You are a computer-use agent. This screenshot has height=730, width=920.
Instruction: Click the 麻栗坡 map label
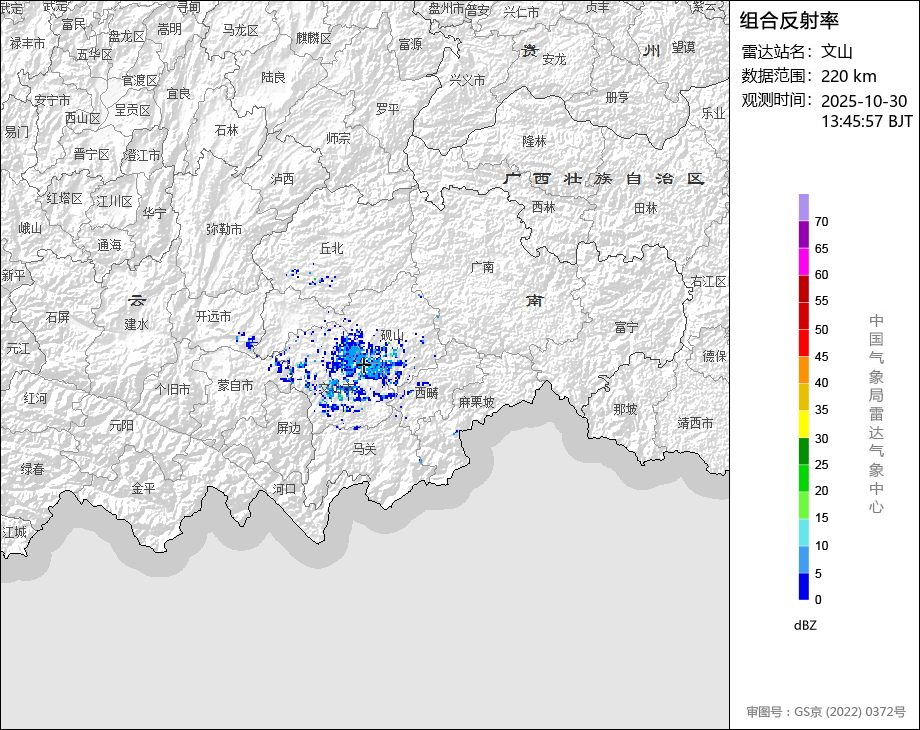pos(476,402)
